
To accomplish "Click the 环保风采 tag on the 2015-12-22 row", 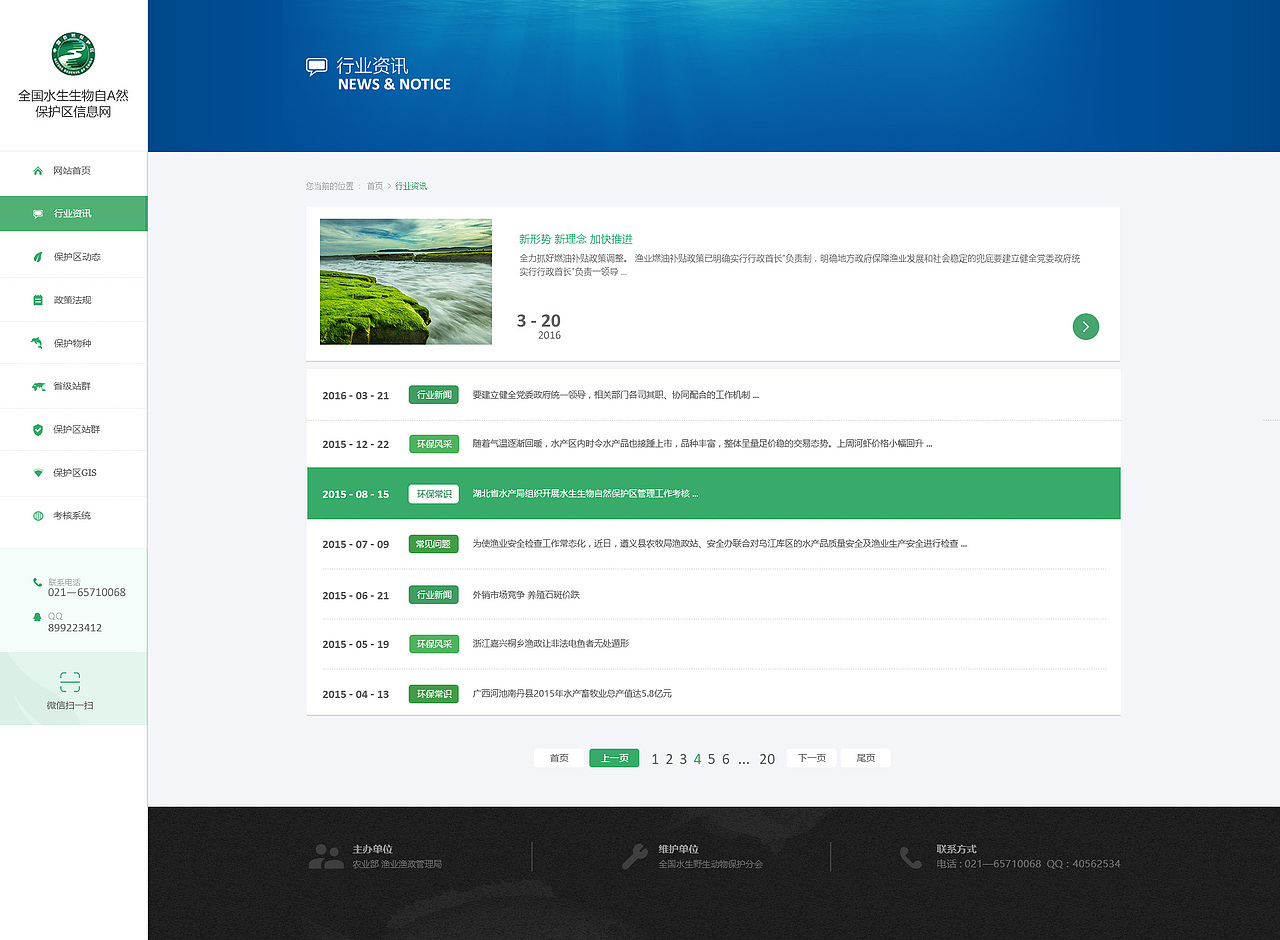I will coord(434,444).
